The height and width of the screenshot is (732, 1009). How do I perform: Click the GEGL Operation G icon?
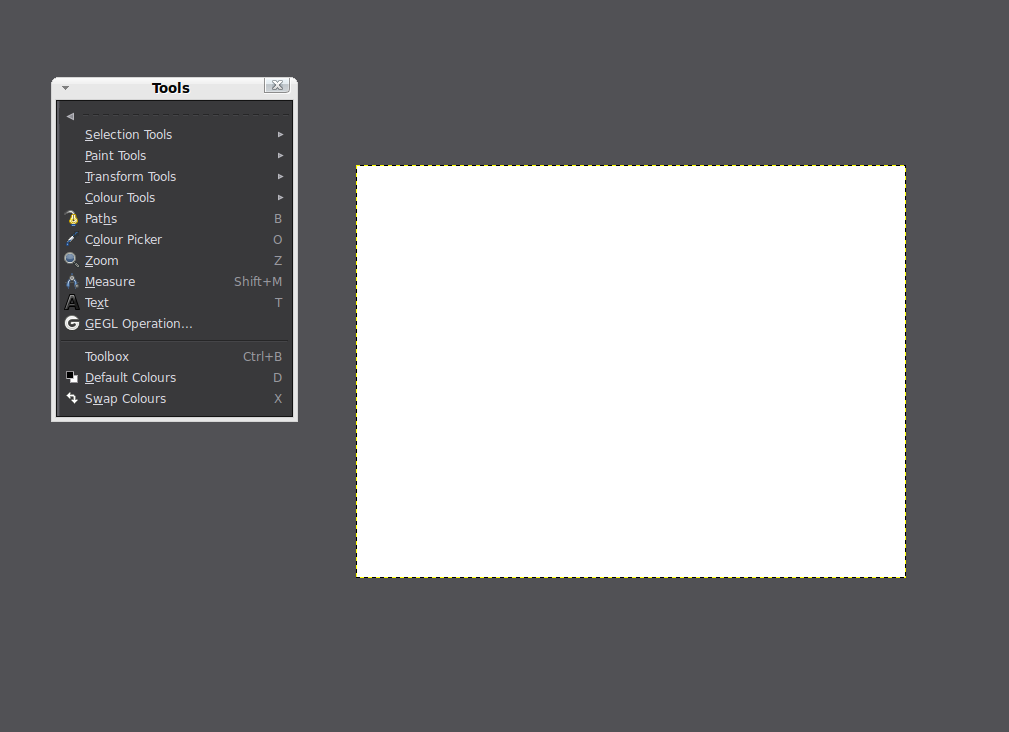[71, 324]
